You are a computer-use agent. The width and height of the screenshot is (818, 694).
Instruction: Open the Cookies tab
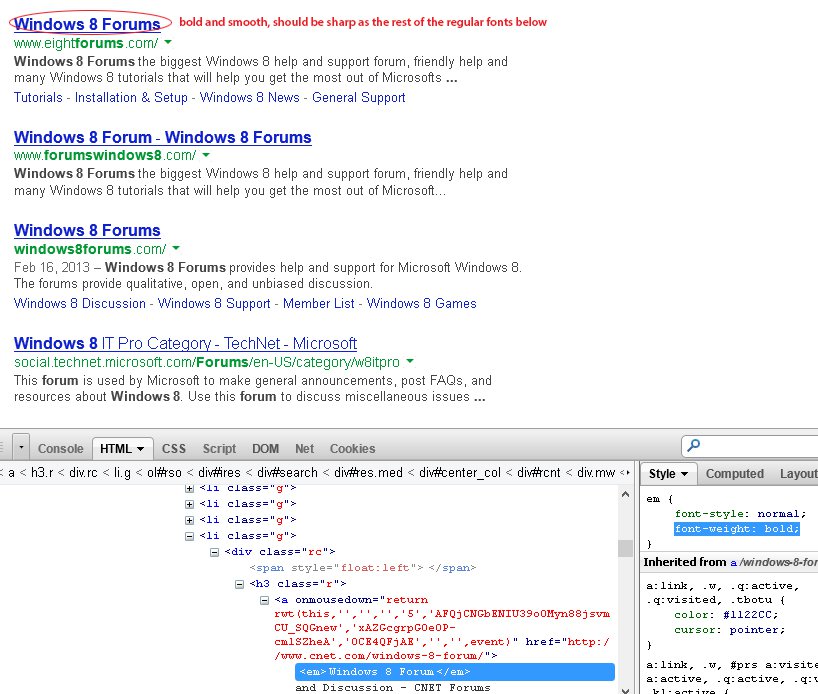coord(352,449)
